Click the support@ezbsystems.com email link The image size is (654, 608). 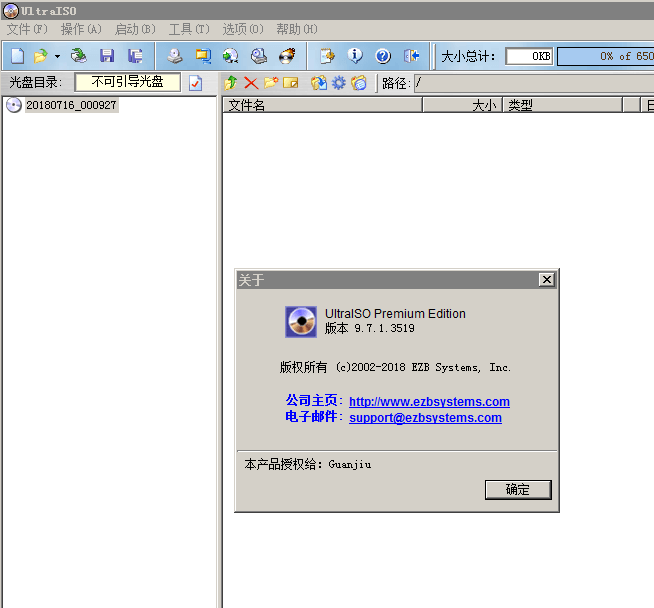click(425, 418)
